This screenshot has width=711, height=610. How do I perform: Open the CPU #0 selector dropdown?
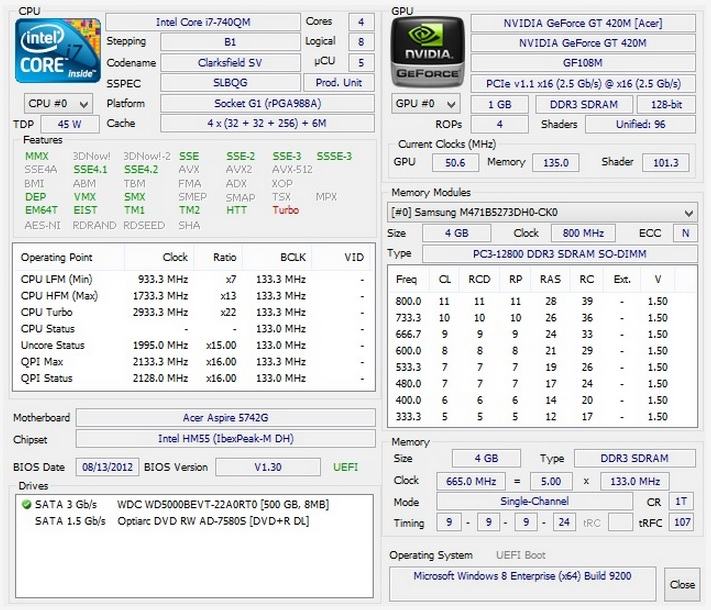pyautogui.click(x=58, y=104)
